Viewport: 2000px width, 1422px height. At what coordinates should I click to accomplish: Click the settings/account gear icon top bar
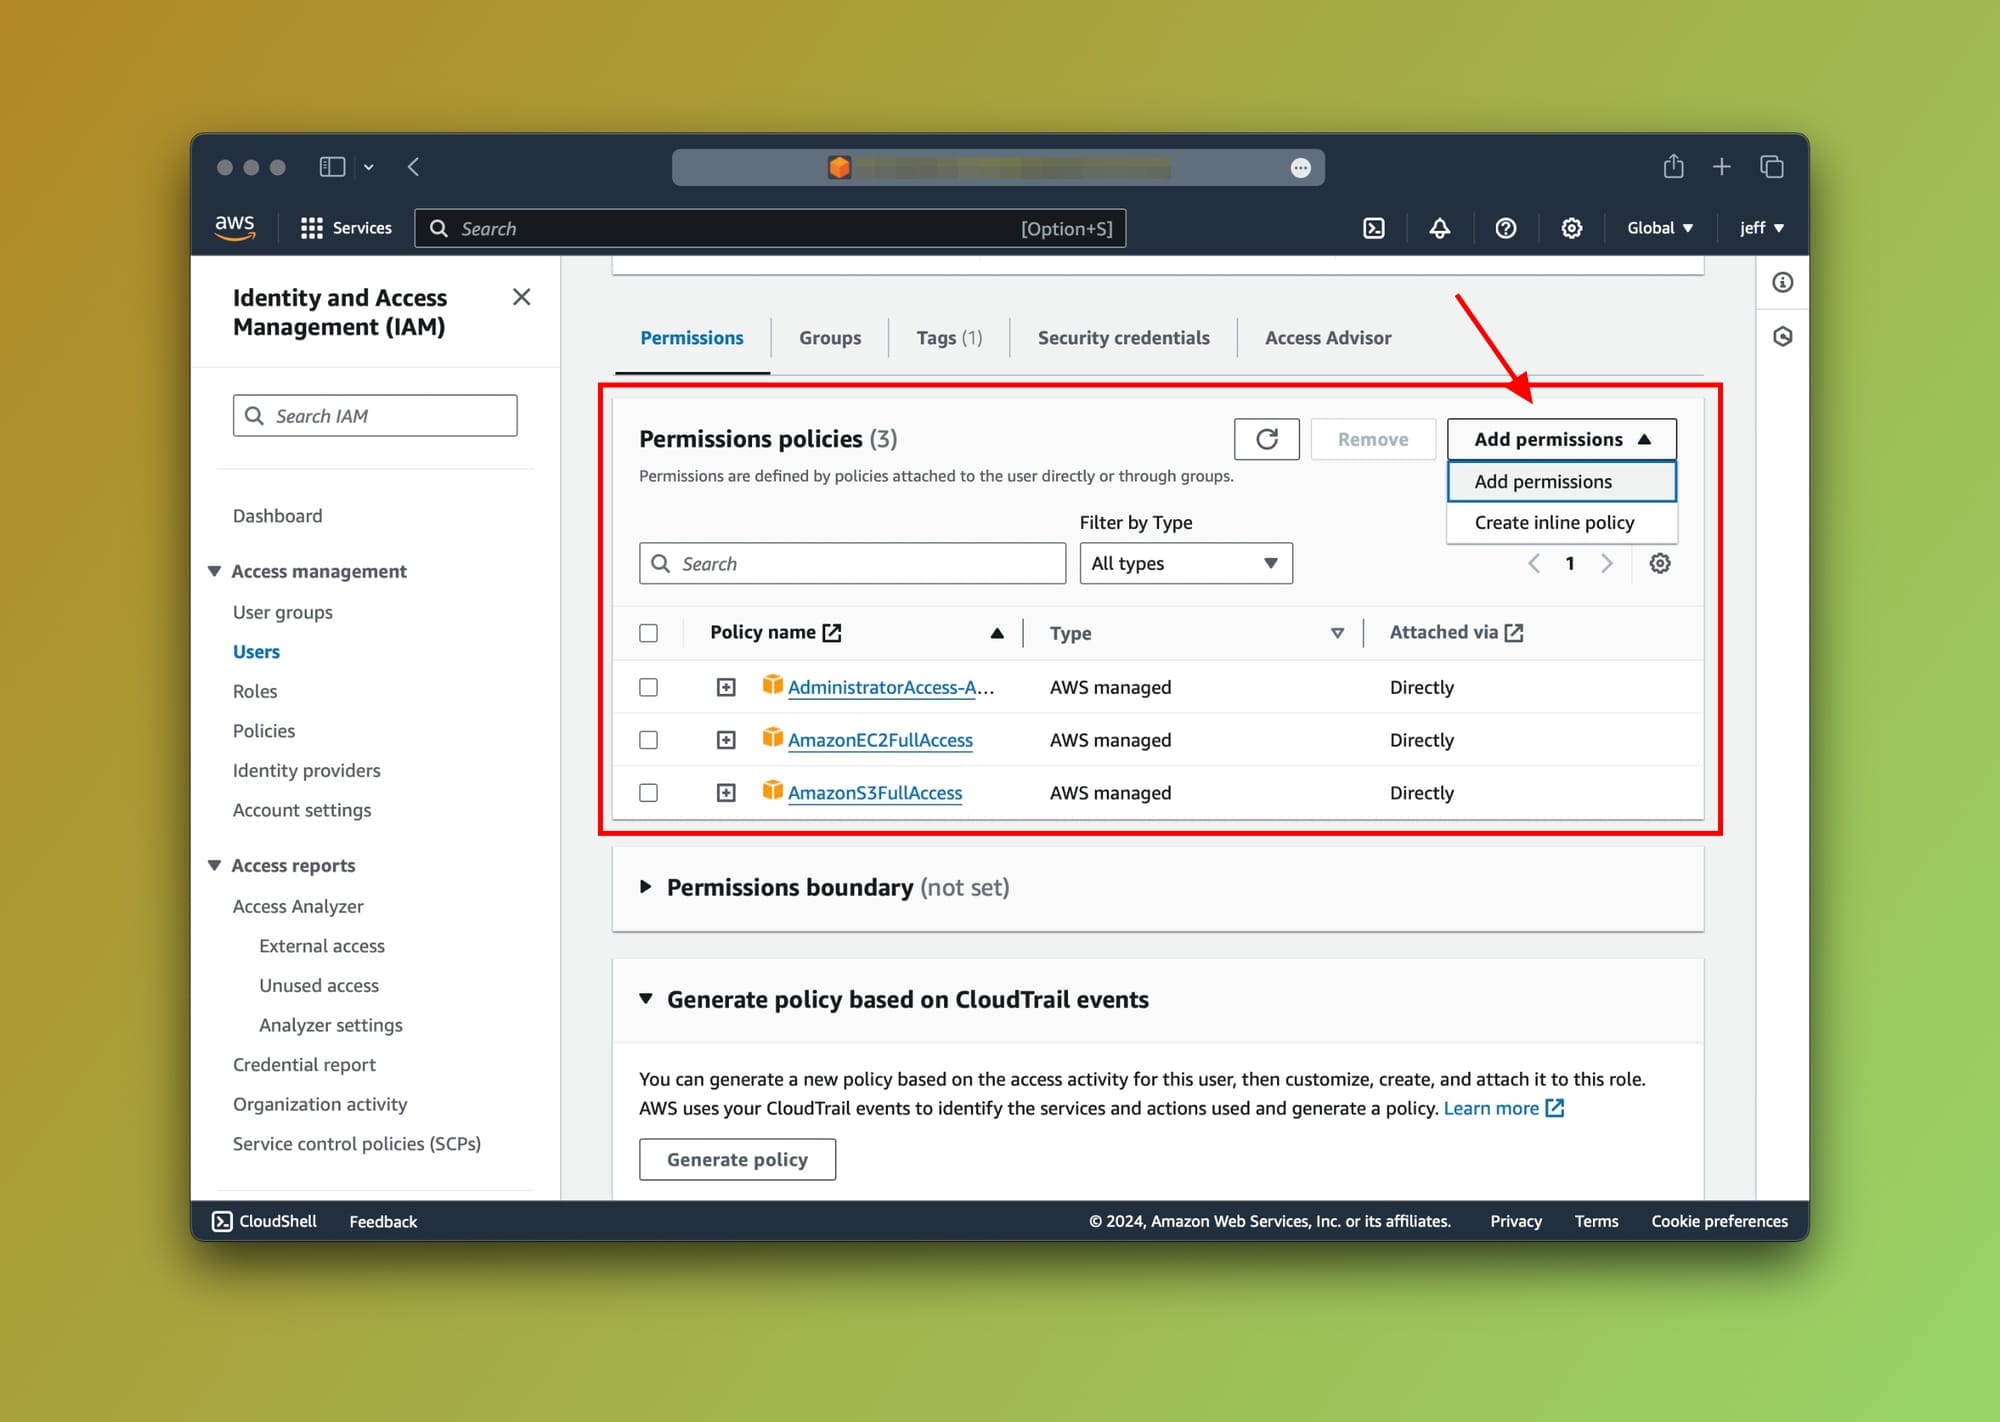coord(1571,228)
